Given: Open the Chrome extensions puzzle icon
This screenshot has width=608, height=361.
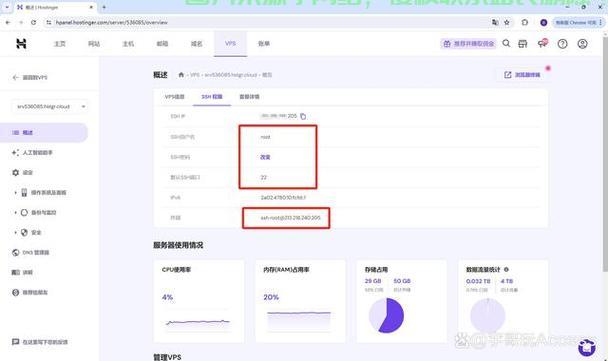Looking at the screenshot, I should click(x=525, y=22).
